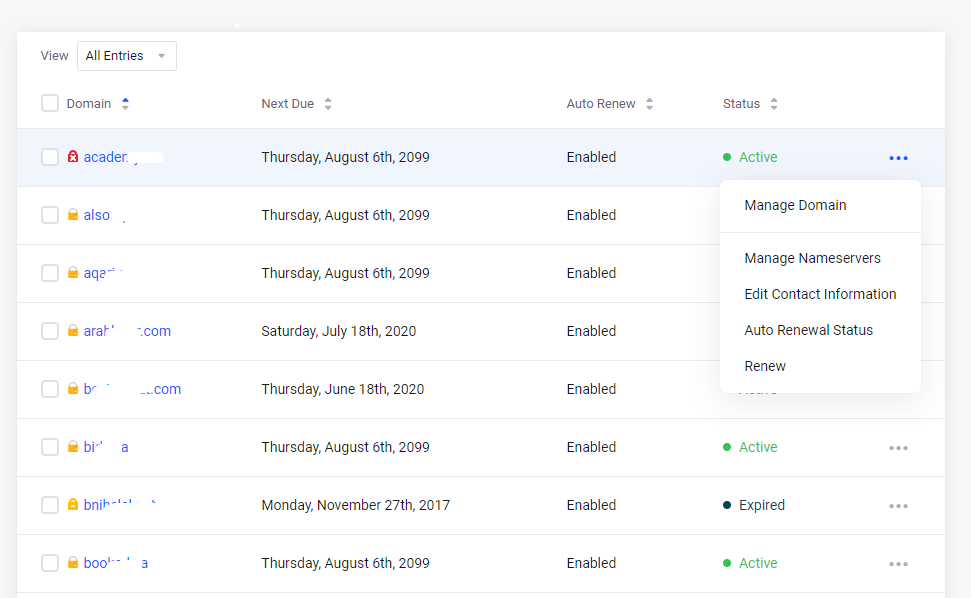Check the box for the first domain row

50,157
